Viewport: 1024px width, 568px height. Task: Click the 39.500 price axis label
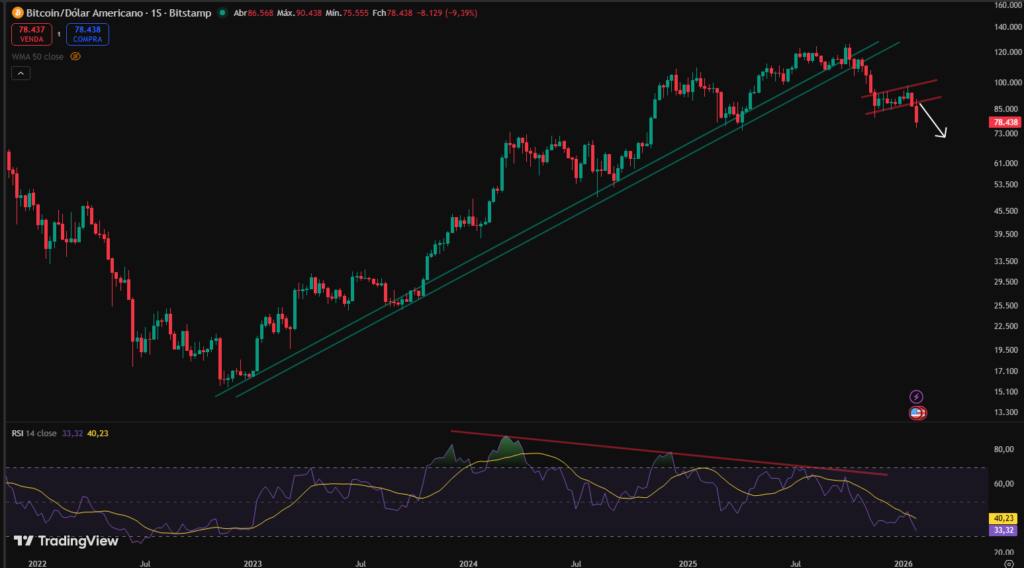click(1006, 234)
